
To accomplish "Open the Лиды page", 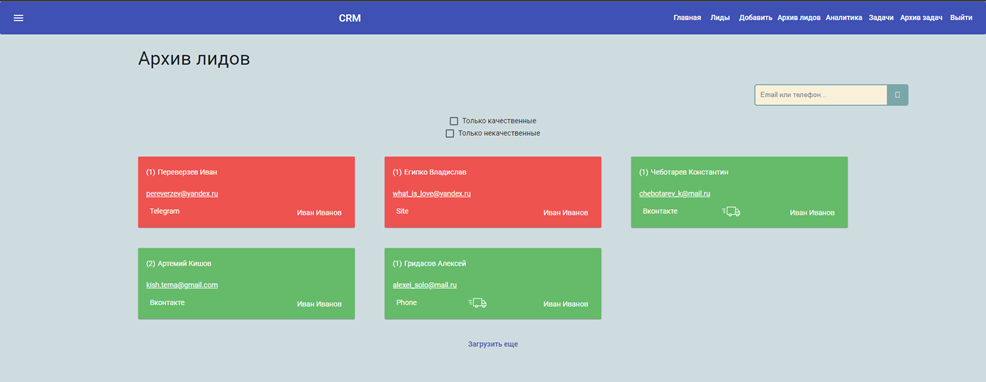I will pos(720,18).
